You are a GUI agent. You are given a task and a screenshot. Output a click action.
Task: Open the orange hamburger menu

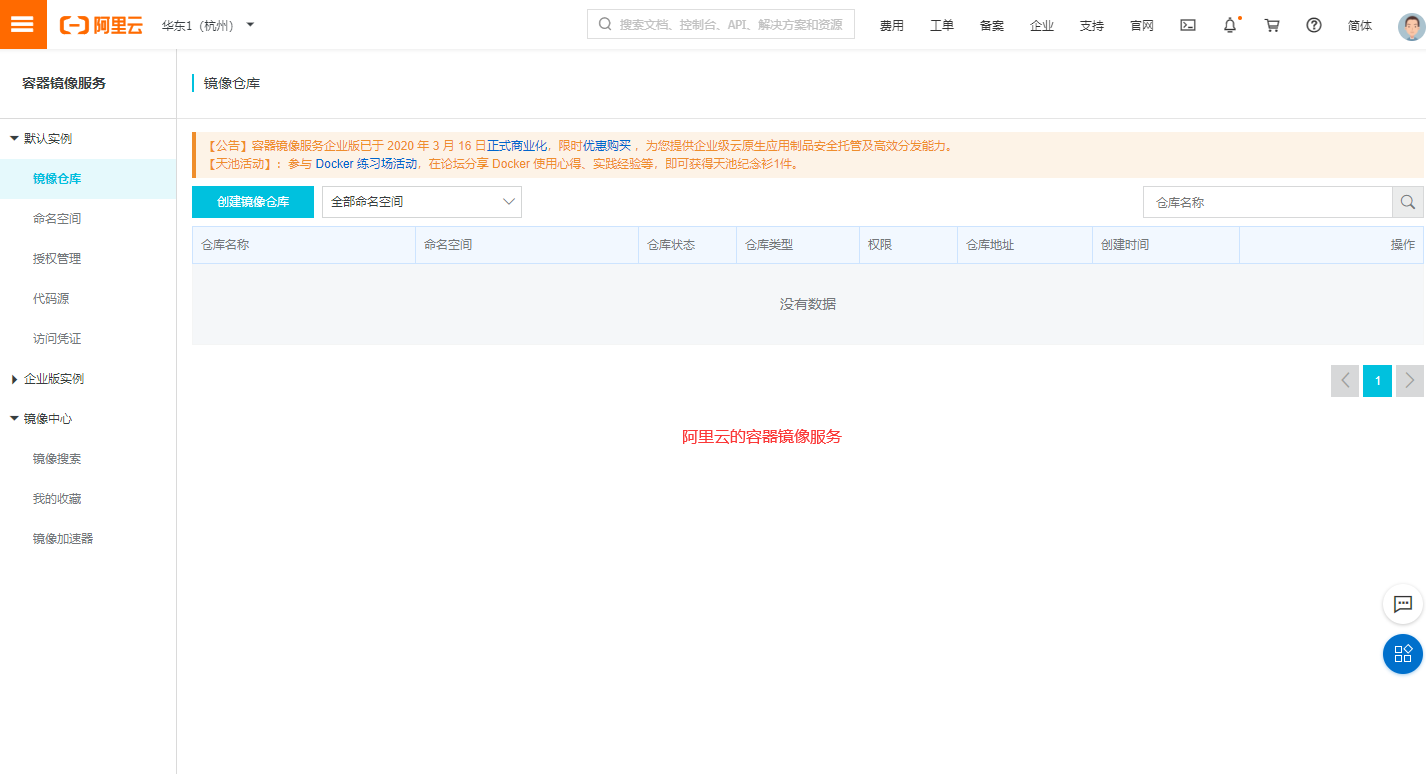(23, 24)
